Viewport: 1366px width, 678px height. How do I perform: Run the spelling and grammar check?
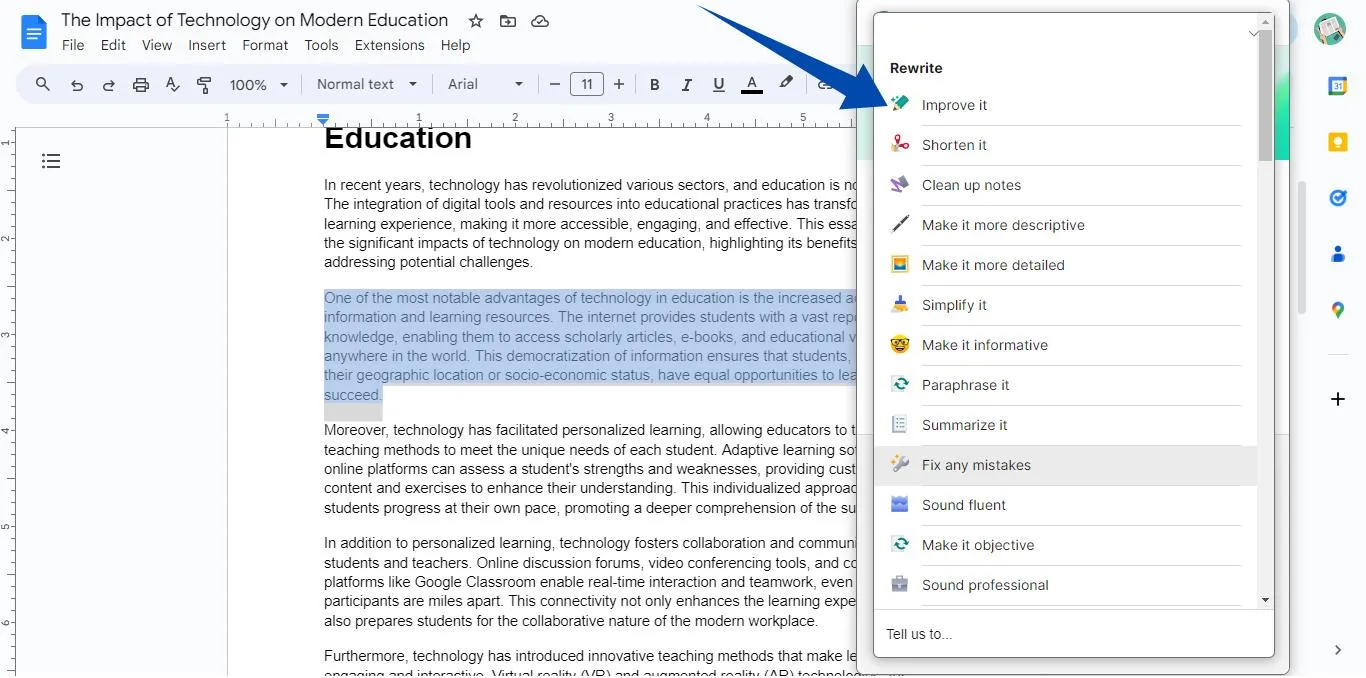pos(172,84)
